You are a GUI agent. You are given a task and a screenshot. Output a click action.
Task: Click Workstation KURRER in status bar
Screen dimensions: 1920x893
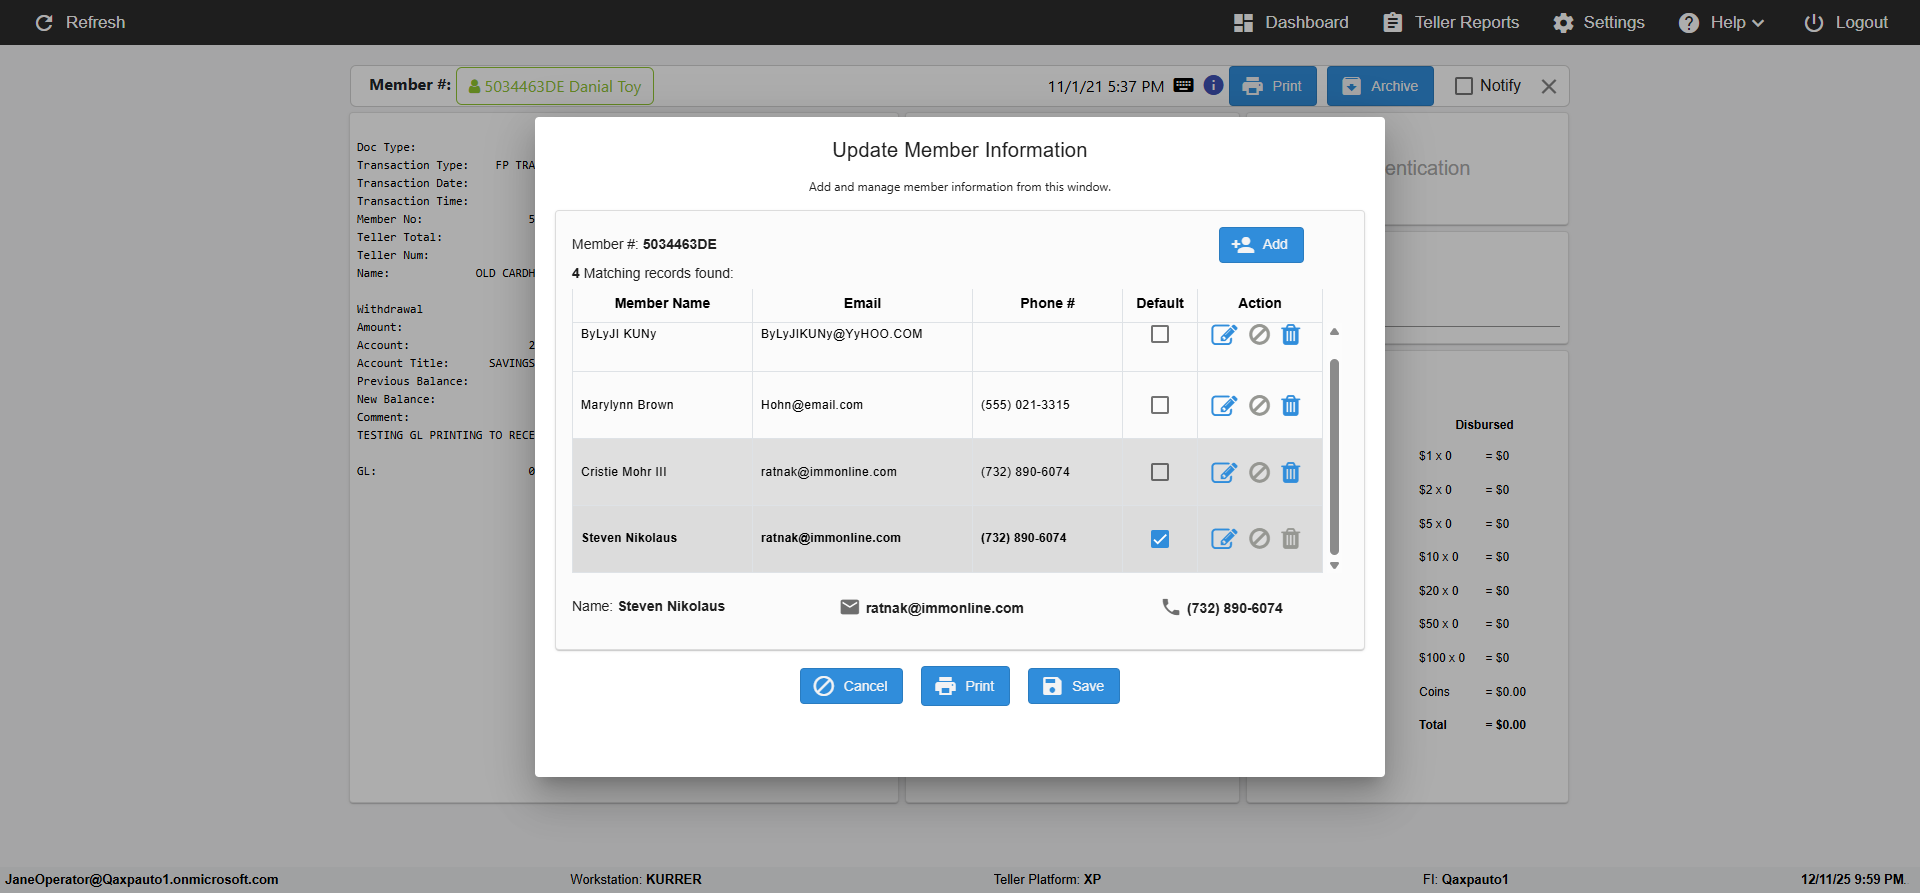(x=636, y=880)
